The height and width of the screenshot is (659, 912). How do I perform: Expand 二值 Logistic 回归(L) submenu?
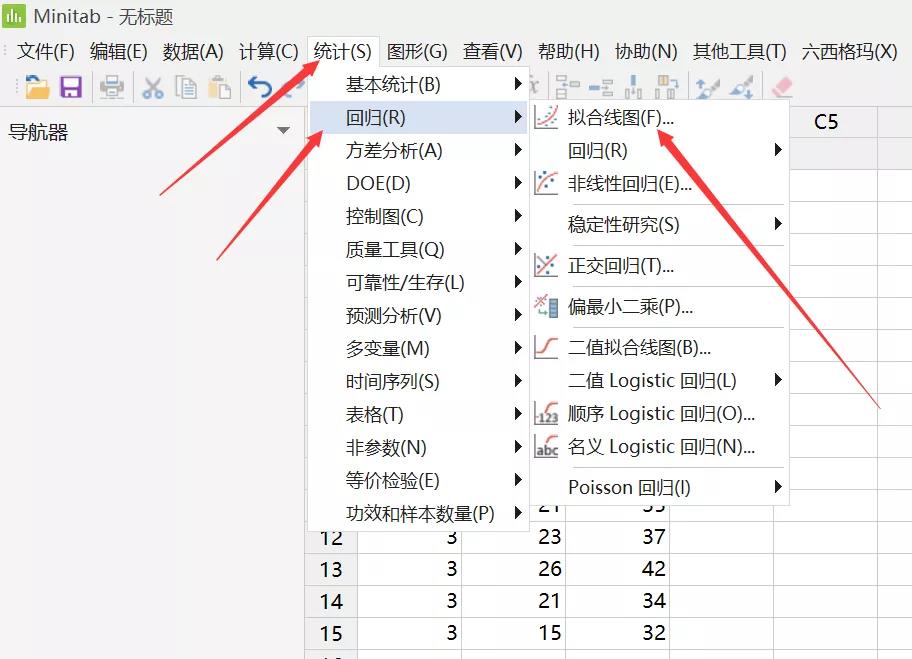660,380
